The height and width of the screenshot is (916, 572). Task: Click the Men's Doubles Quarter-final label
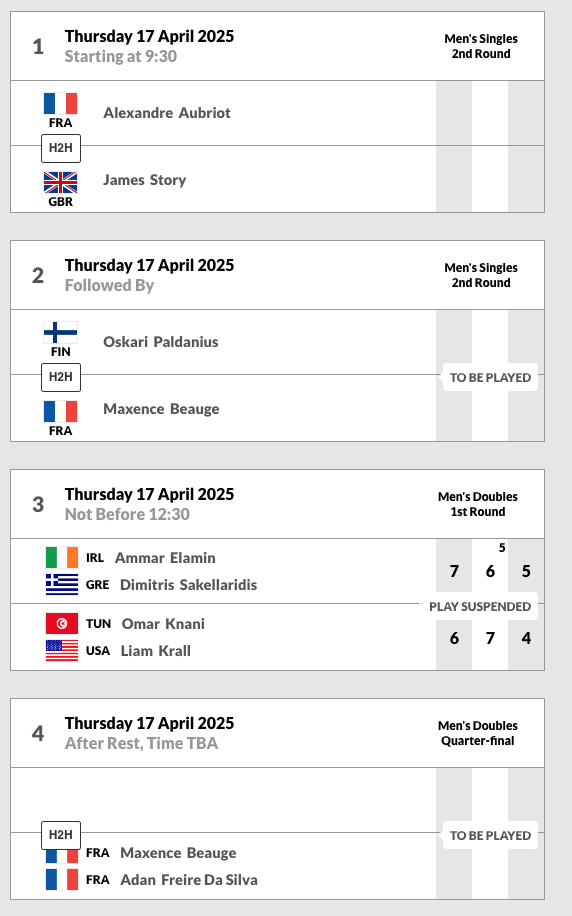478,733
